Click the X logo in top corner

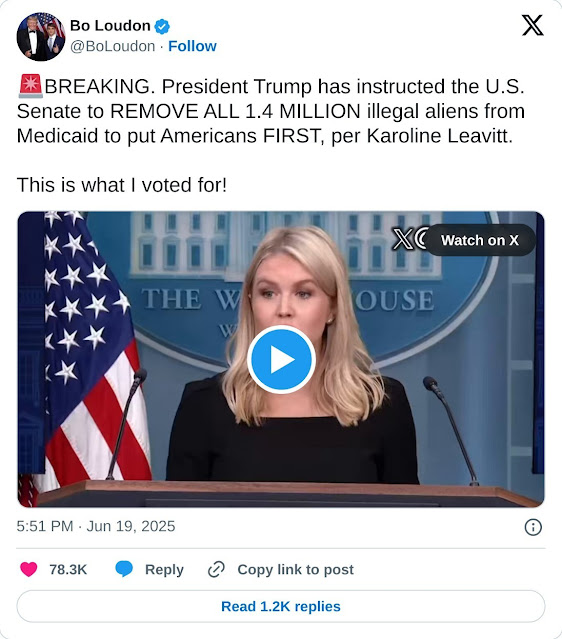click(x=533, y=25)
